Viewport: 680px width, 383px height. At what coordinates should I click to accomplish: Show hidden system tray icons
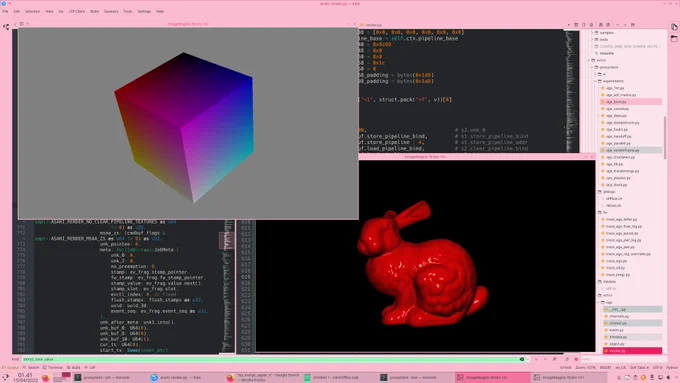pyautogui.click(x=676, y=378)
